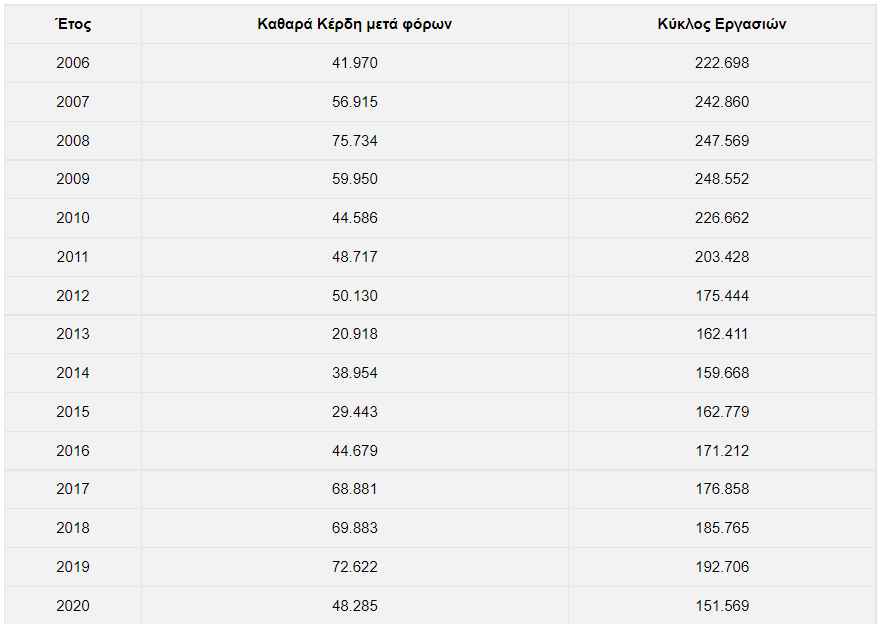The height and width of the screenshot is (627, 880).
Task: Select the year 2010 cell
Action: pos(73,218)
